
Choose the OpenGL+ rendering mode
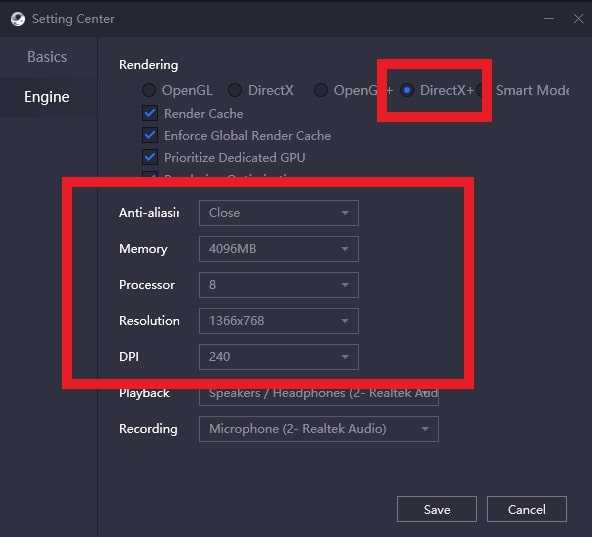click(x=321, y=90)
